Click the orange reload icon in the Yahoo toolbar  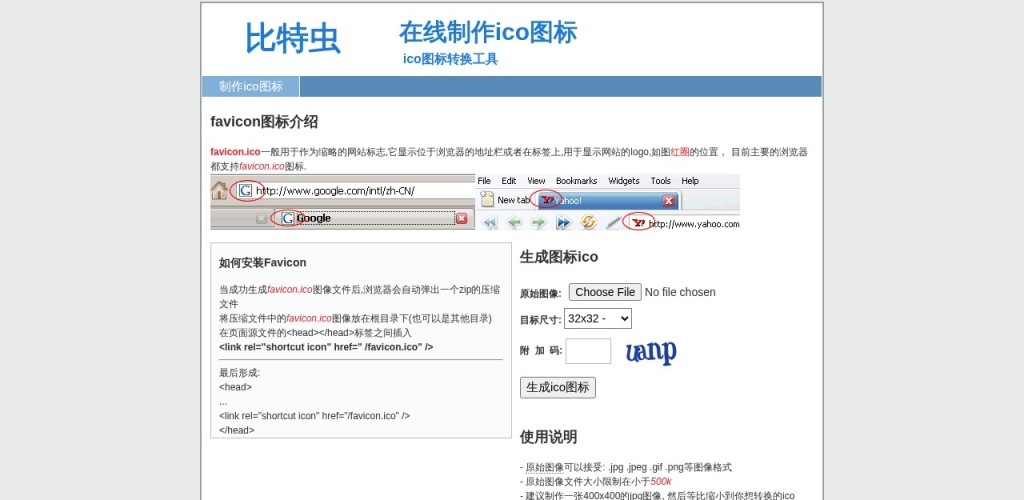coord(589,222)
